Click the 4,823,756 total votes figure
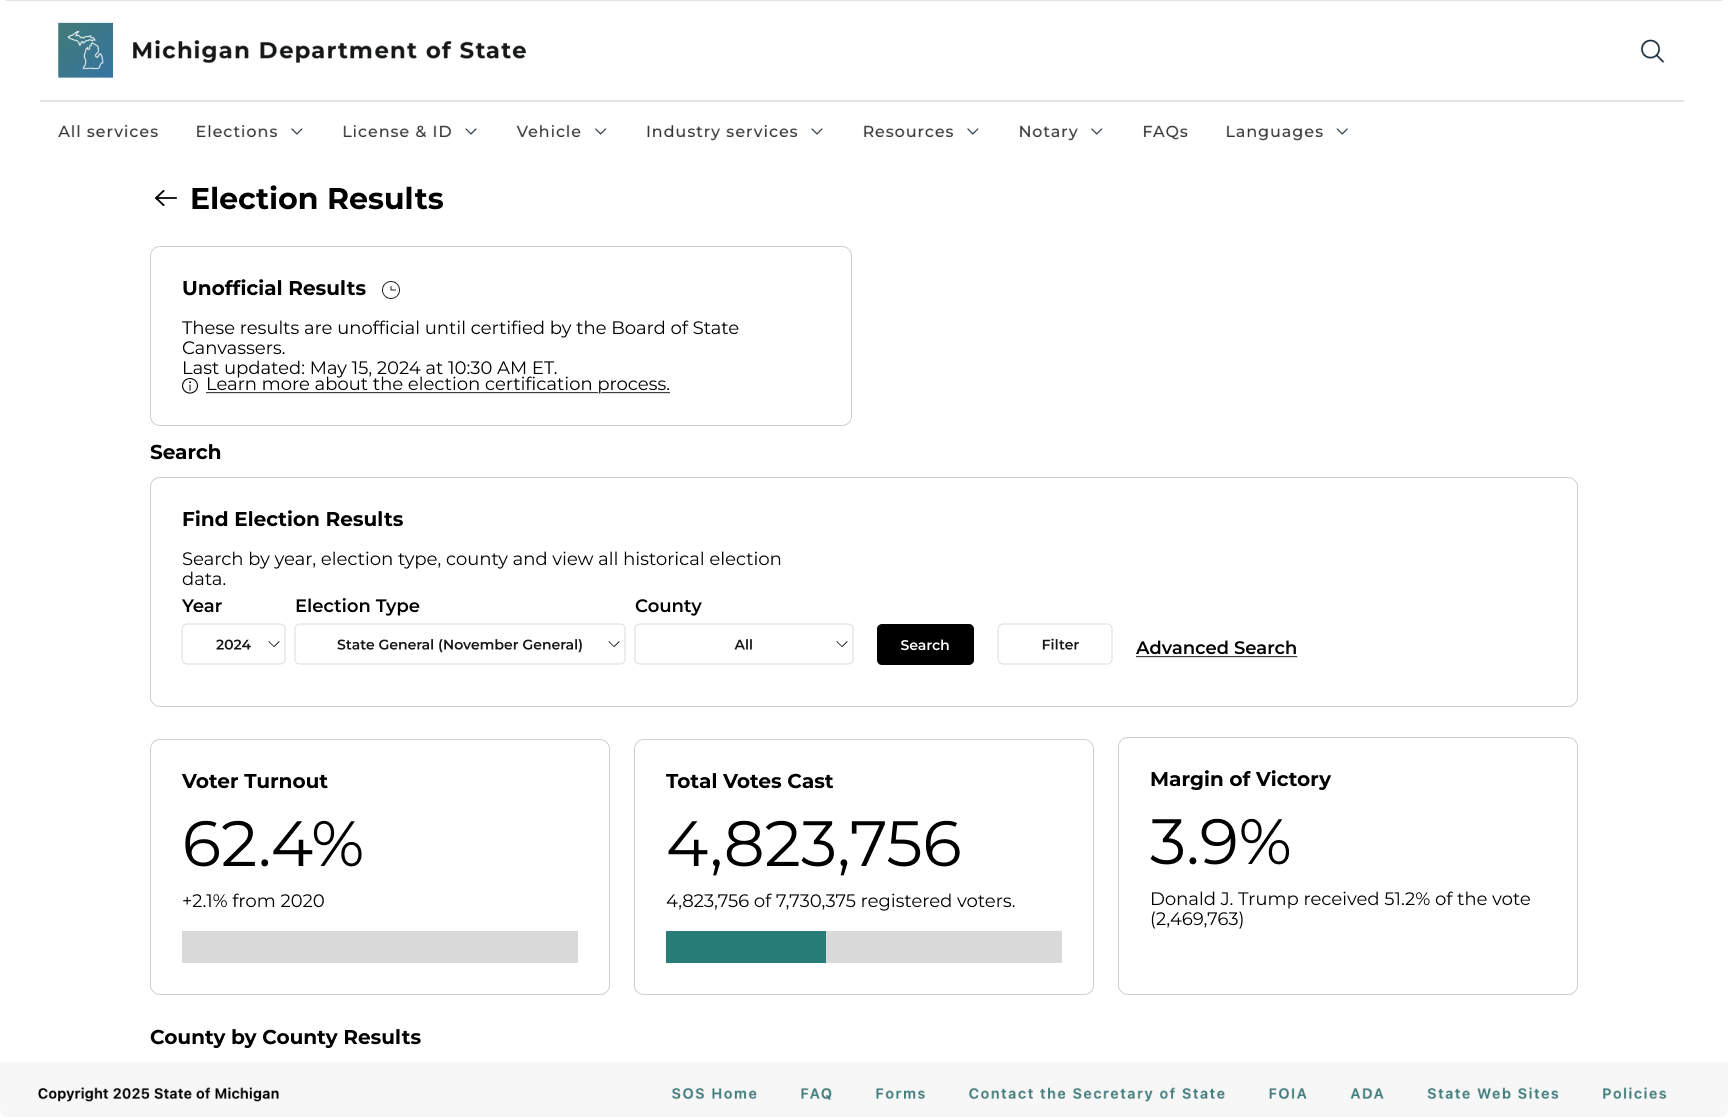Screen dimensions: 1728x1117 coord(813,844)
